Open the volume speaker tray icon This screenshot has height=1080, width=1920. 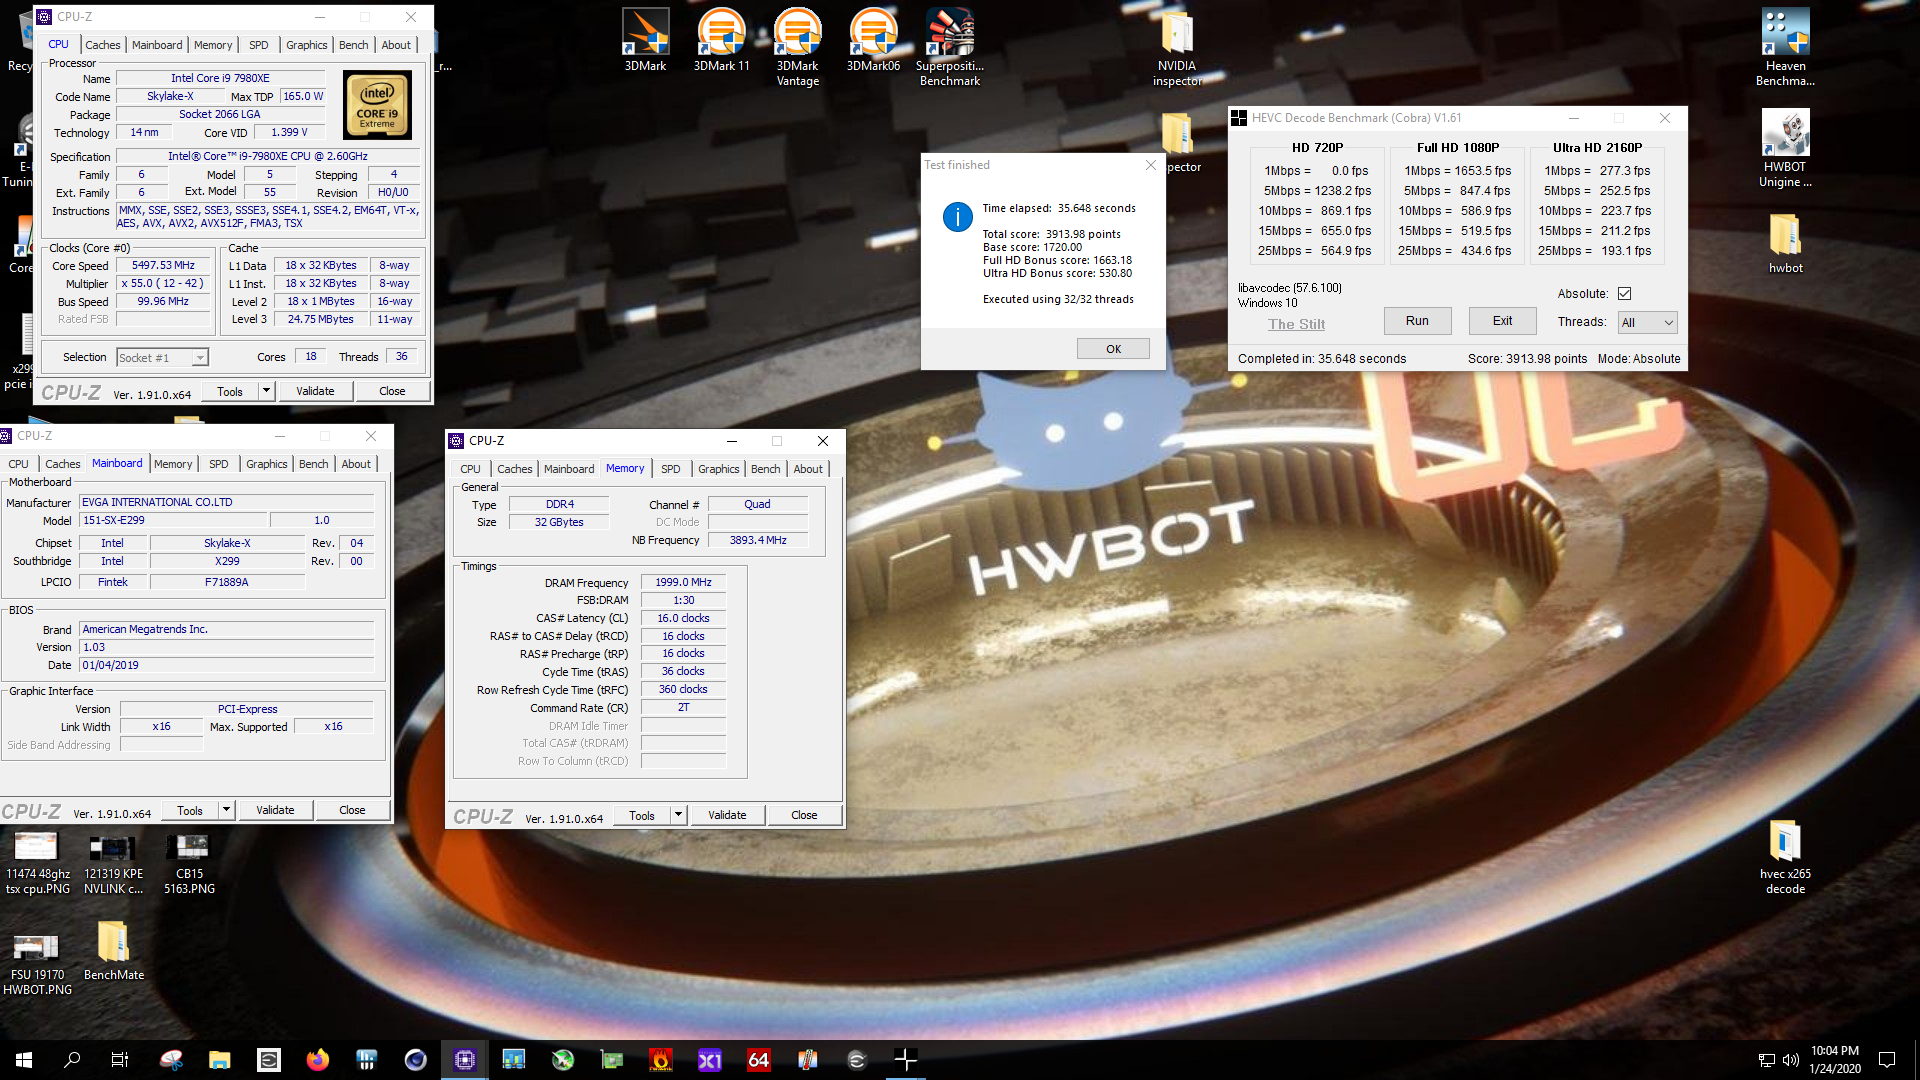pos(1790,1060)
